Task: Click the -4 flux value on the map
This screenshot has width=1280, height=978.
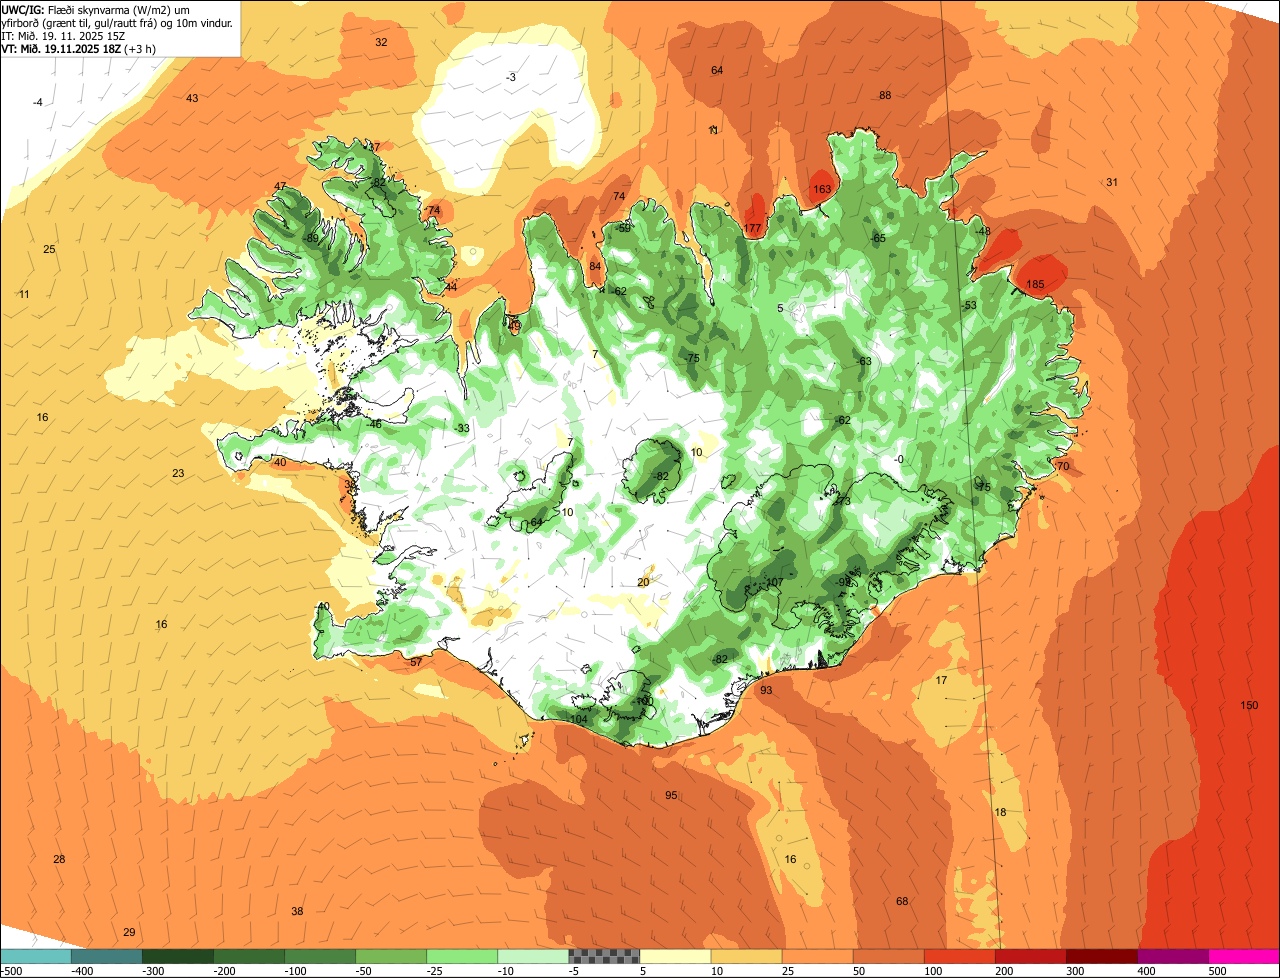Action: click(37, 103)
